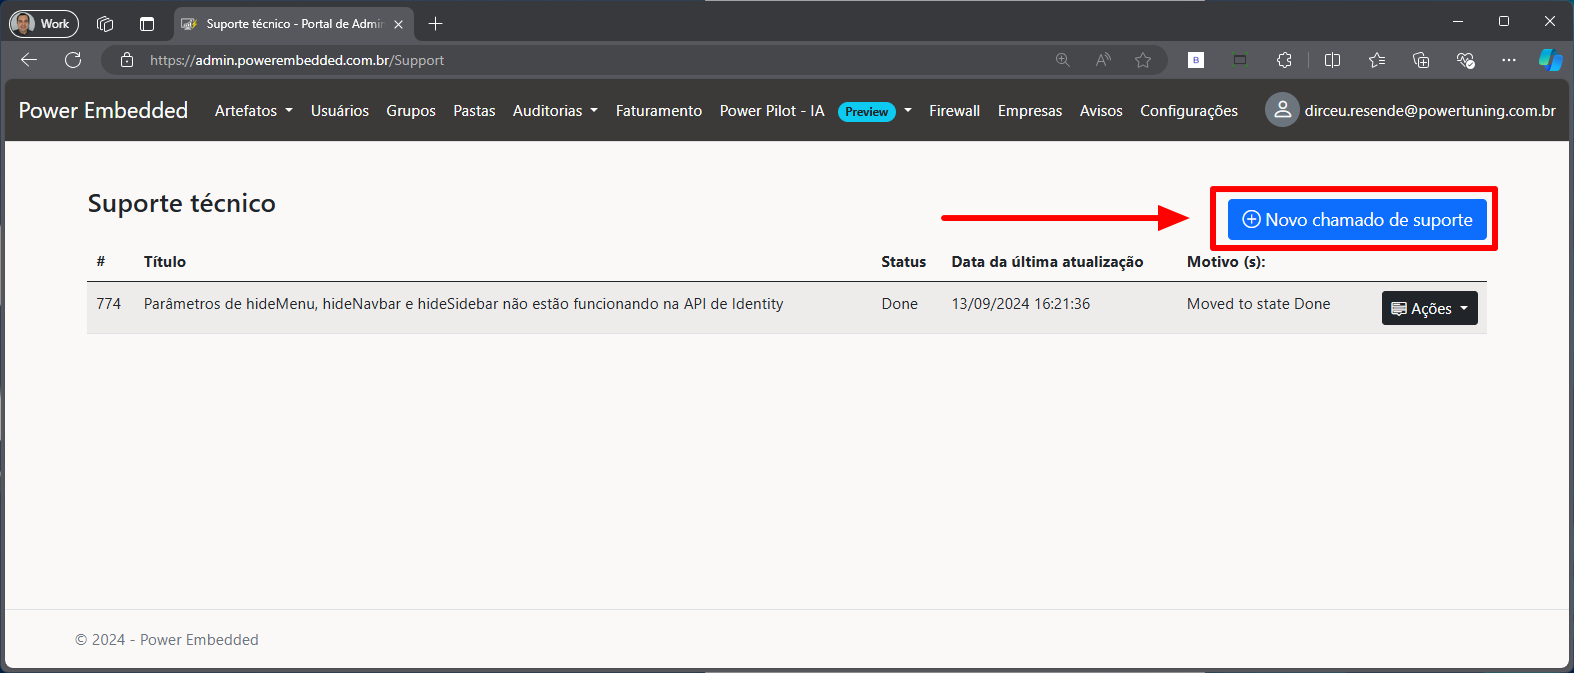Open the Copilot icon in toolbar
The width and height of the screenshot is (1574, 673).
1550,60
